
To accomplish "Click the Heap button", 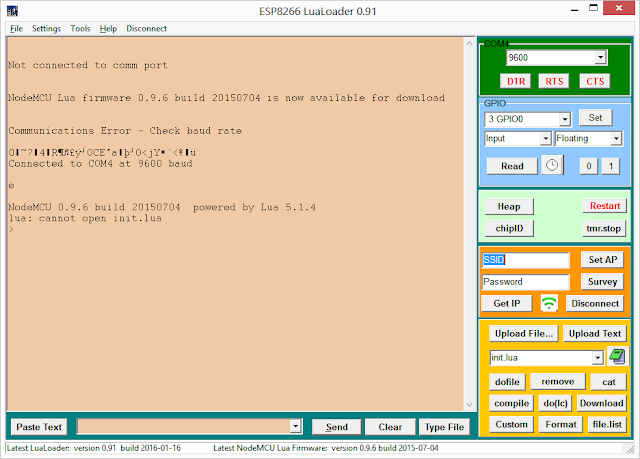I will [x=509, y=206].
